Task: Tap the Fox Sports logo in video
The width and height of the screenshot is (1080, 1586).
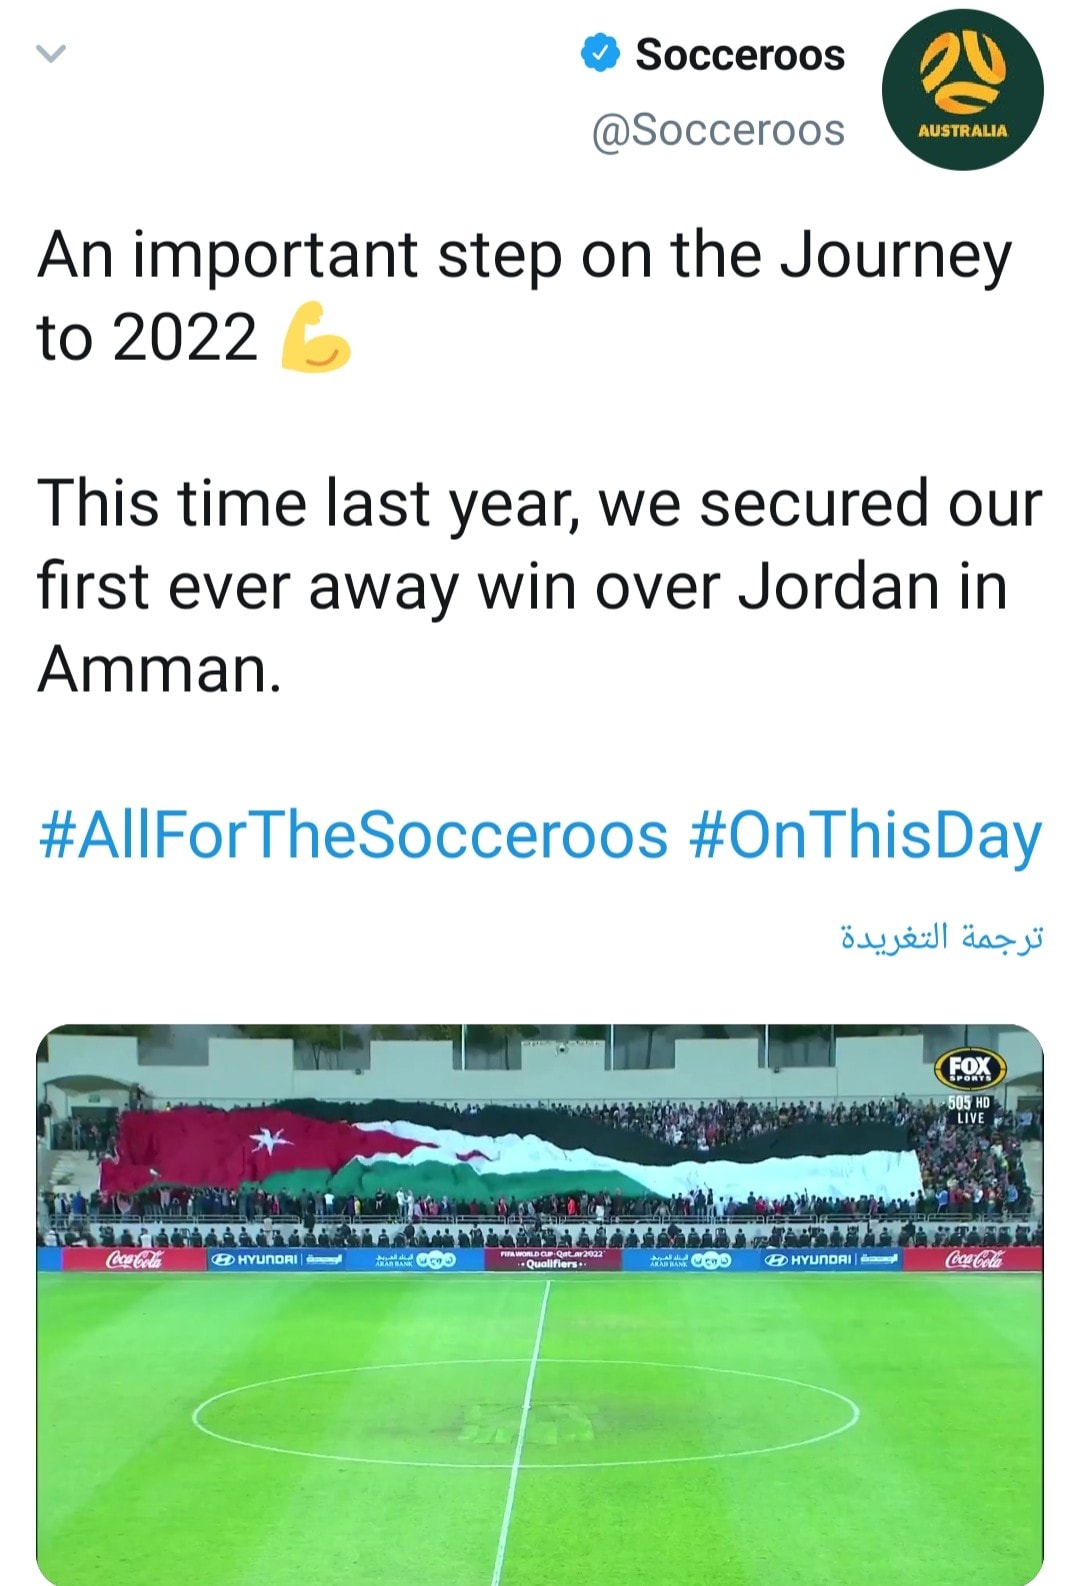Action: (x=969, y=1068)
